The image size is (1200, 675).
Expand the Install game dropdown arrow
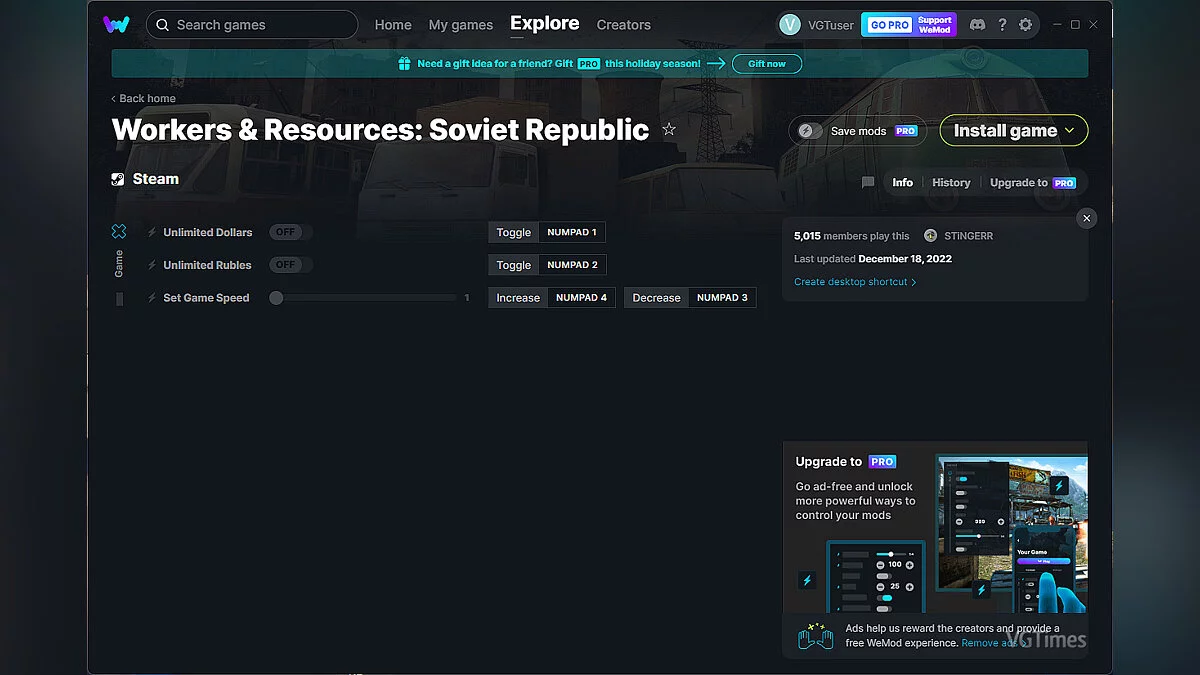click(1067, 130)
